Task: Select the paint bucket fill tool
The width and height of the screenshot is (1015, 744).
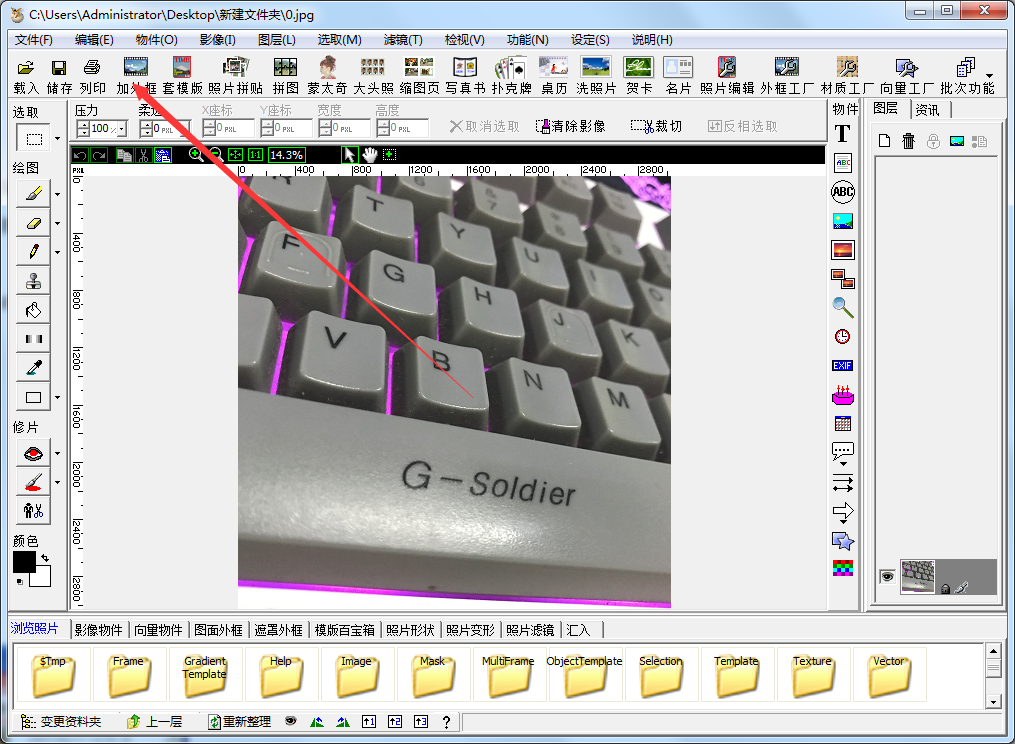Action: pos(33,310)
